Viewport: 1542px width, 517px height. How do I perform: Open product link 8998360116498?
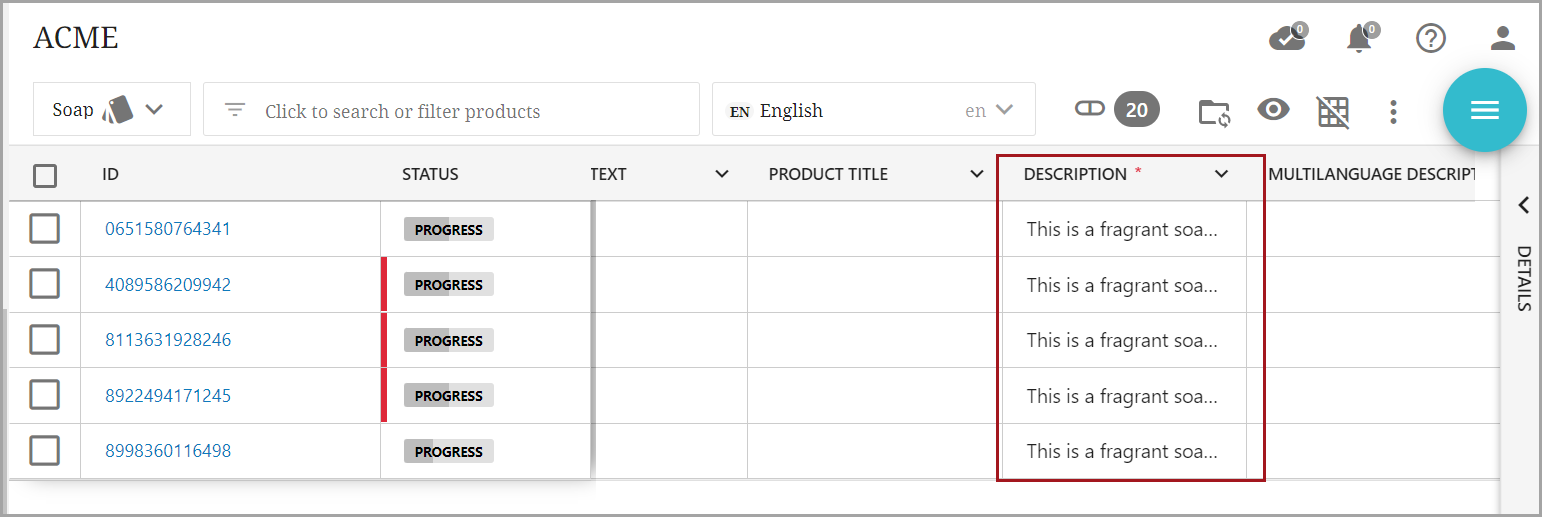[x=168, y=451]
